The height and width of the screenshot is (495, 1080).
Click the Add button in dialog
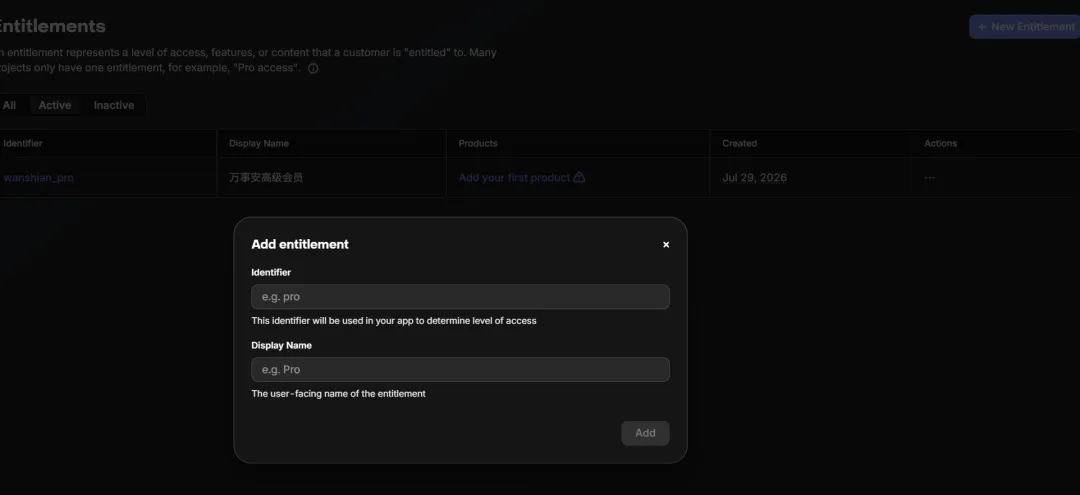[645, 433]
